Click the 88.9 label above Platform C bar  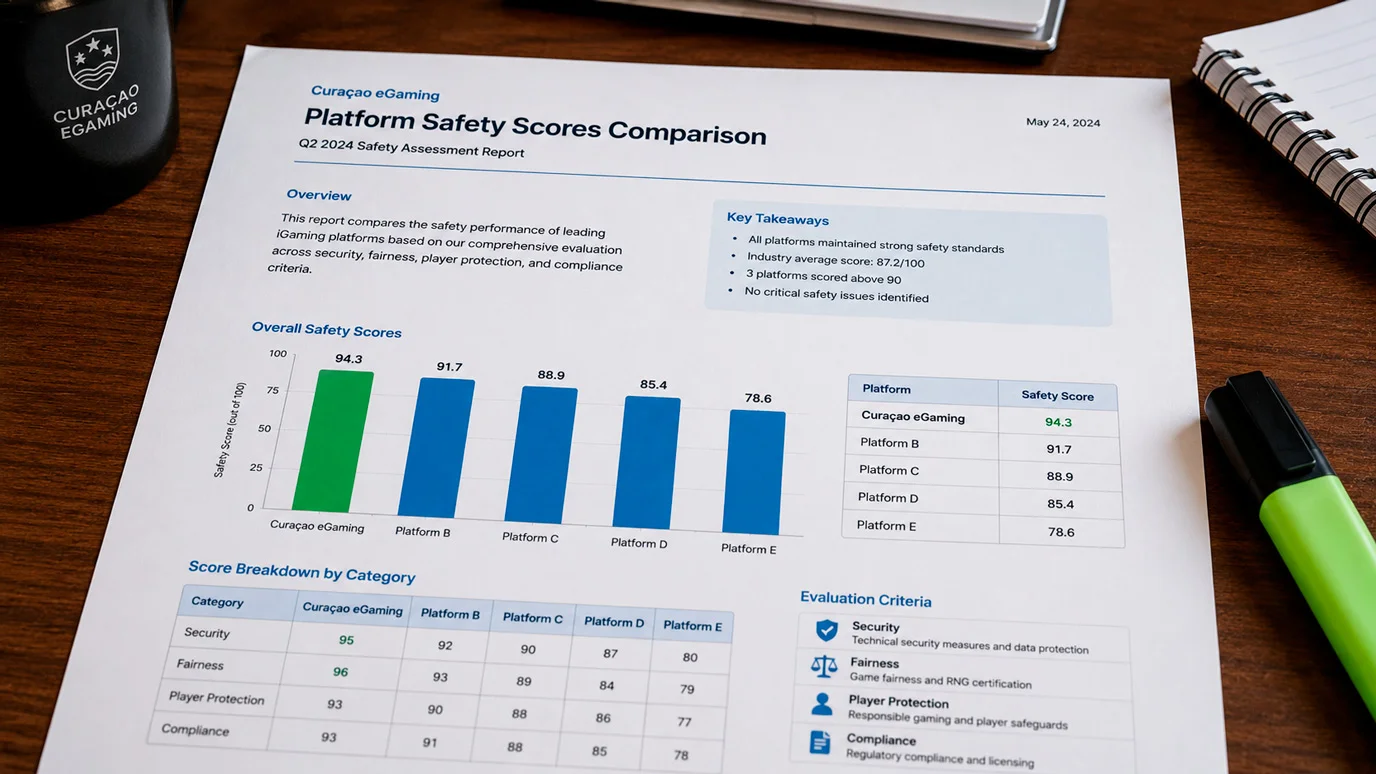point(551,375)
